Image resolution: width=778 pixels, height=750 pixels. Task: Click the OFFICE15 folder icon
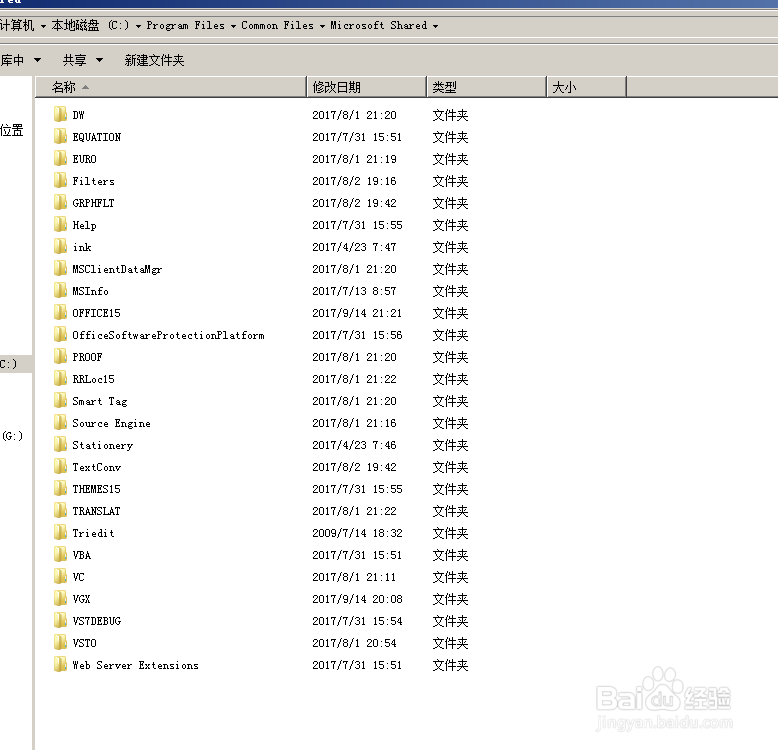click(60, 312)
